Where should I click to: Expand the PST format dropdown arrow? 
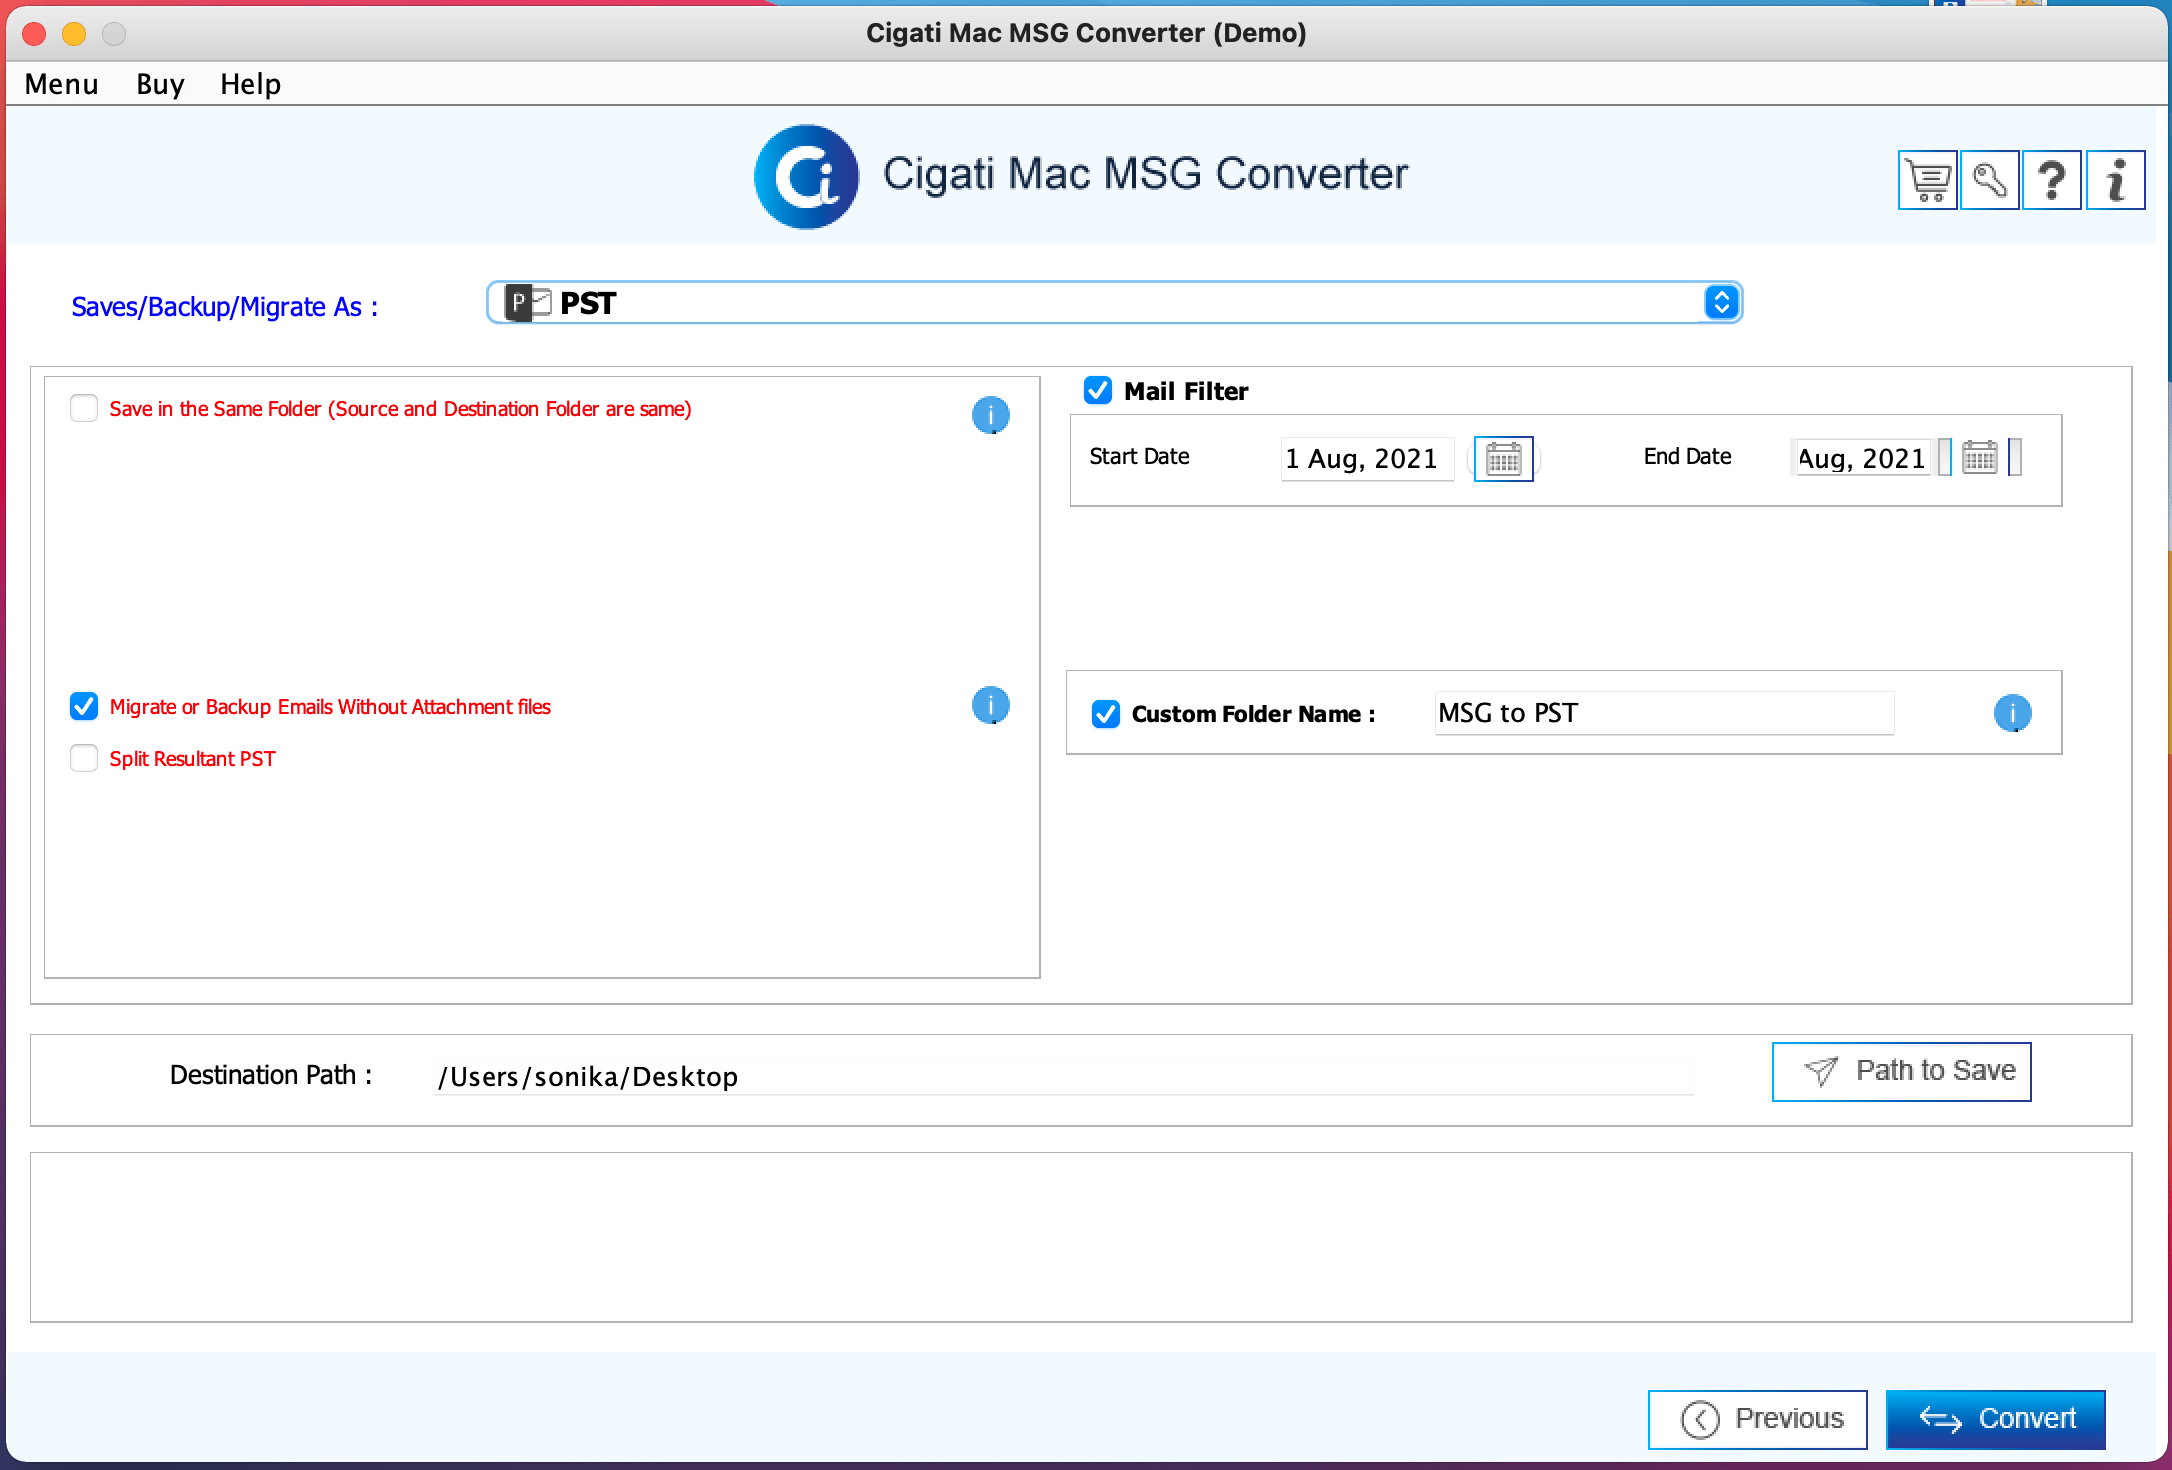[1721, 302]
